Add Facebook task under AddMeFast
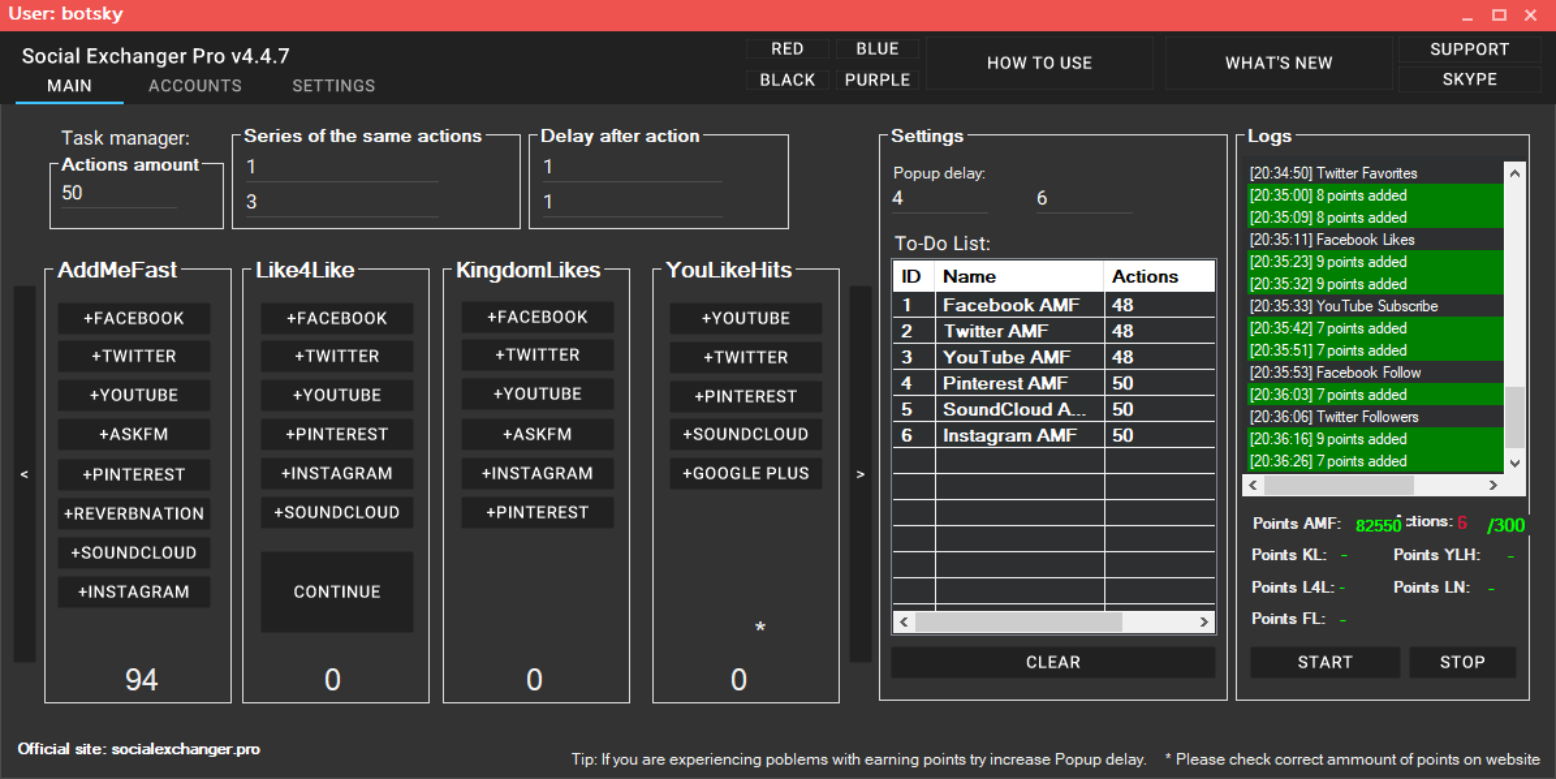This screenshot has height=779, width=1556. click(x=134, y=319)
